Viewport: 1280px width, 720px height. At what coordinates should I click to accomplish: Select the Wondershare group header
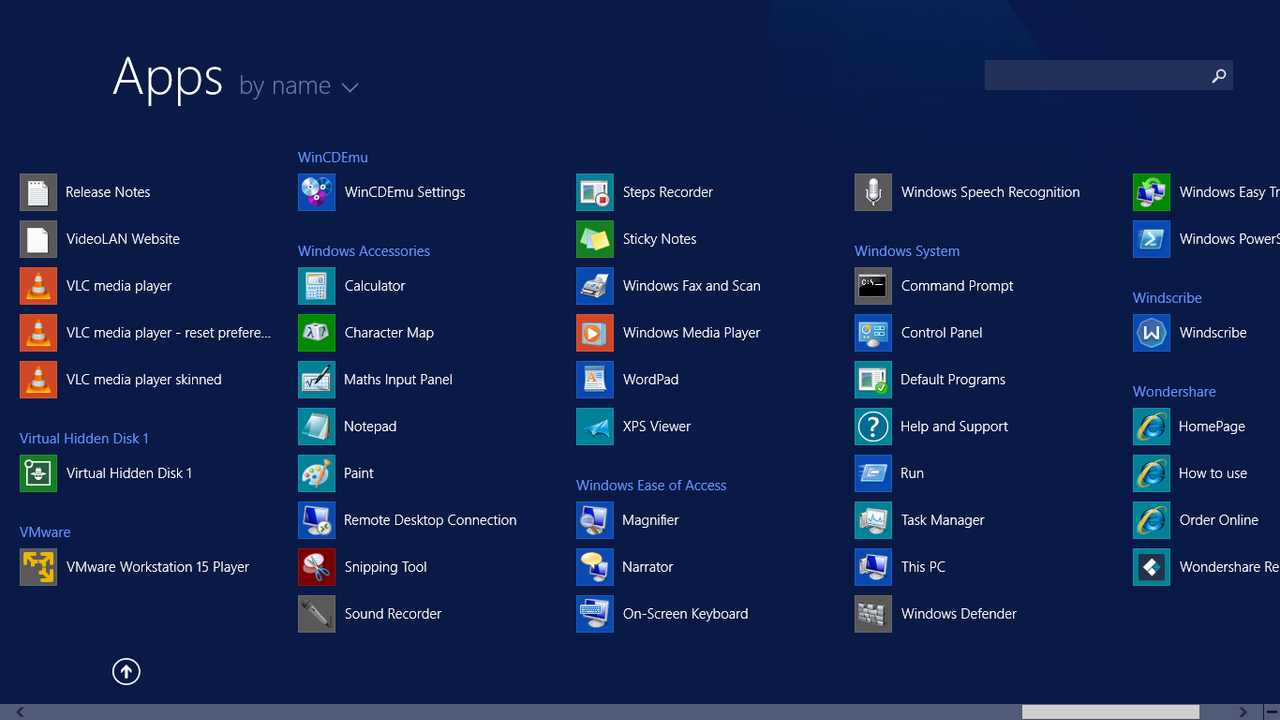[x=1174, y=392]
